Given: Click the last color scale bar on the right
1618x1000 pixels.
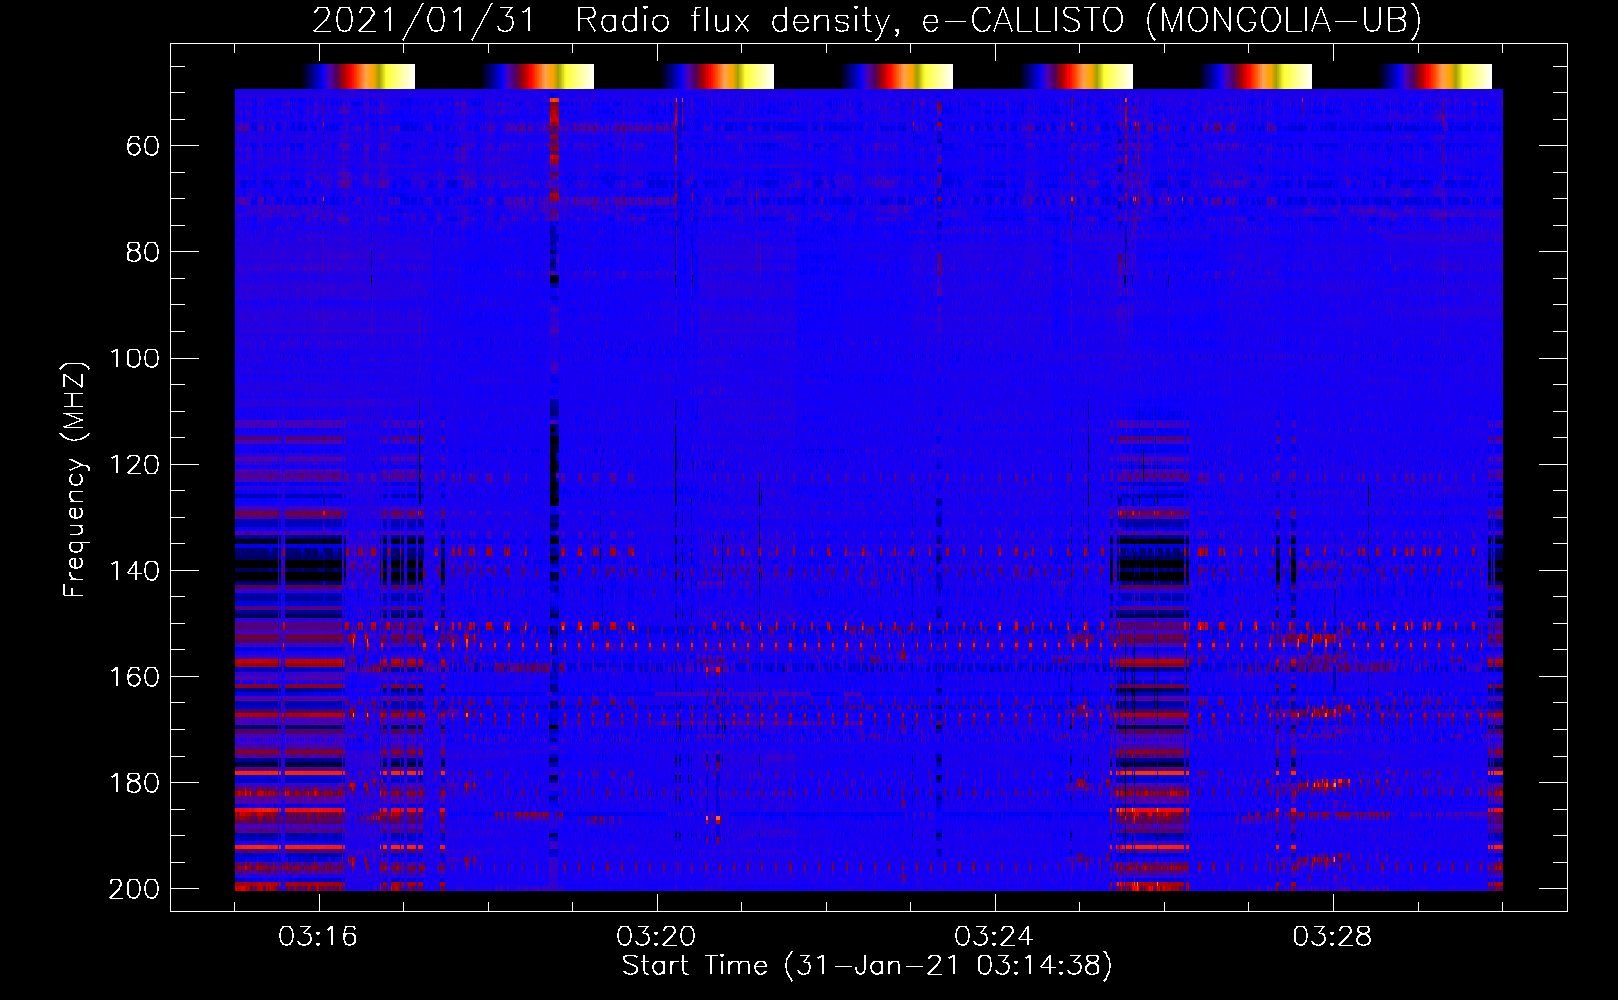Looking at the screenshot, I should (1437, 76).
